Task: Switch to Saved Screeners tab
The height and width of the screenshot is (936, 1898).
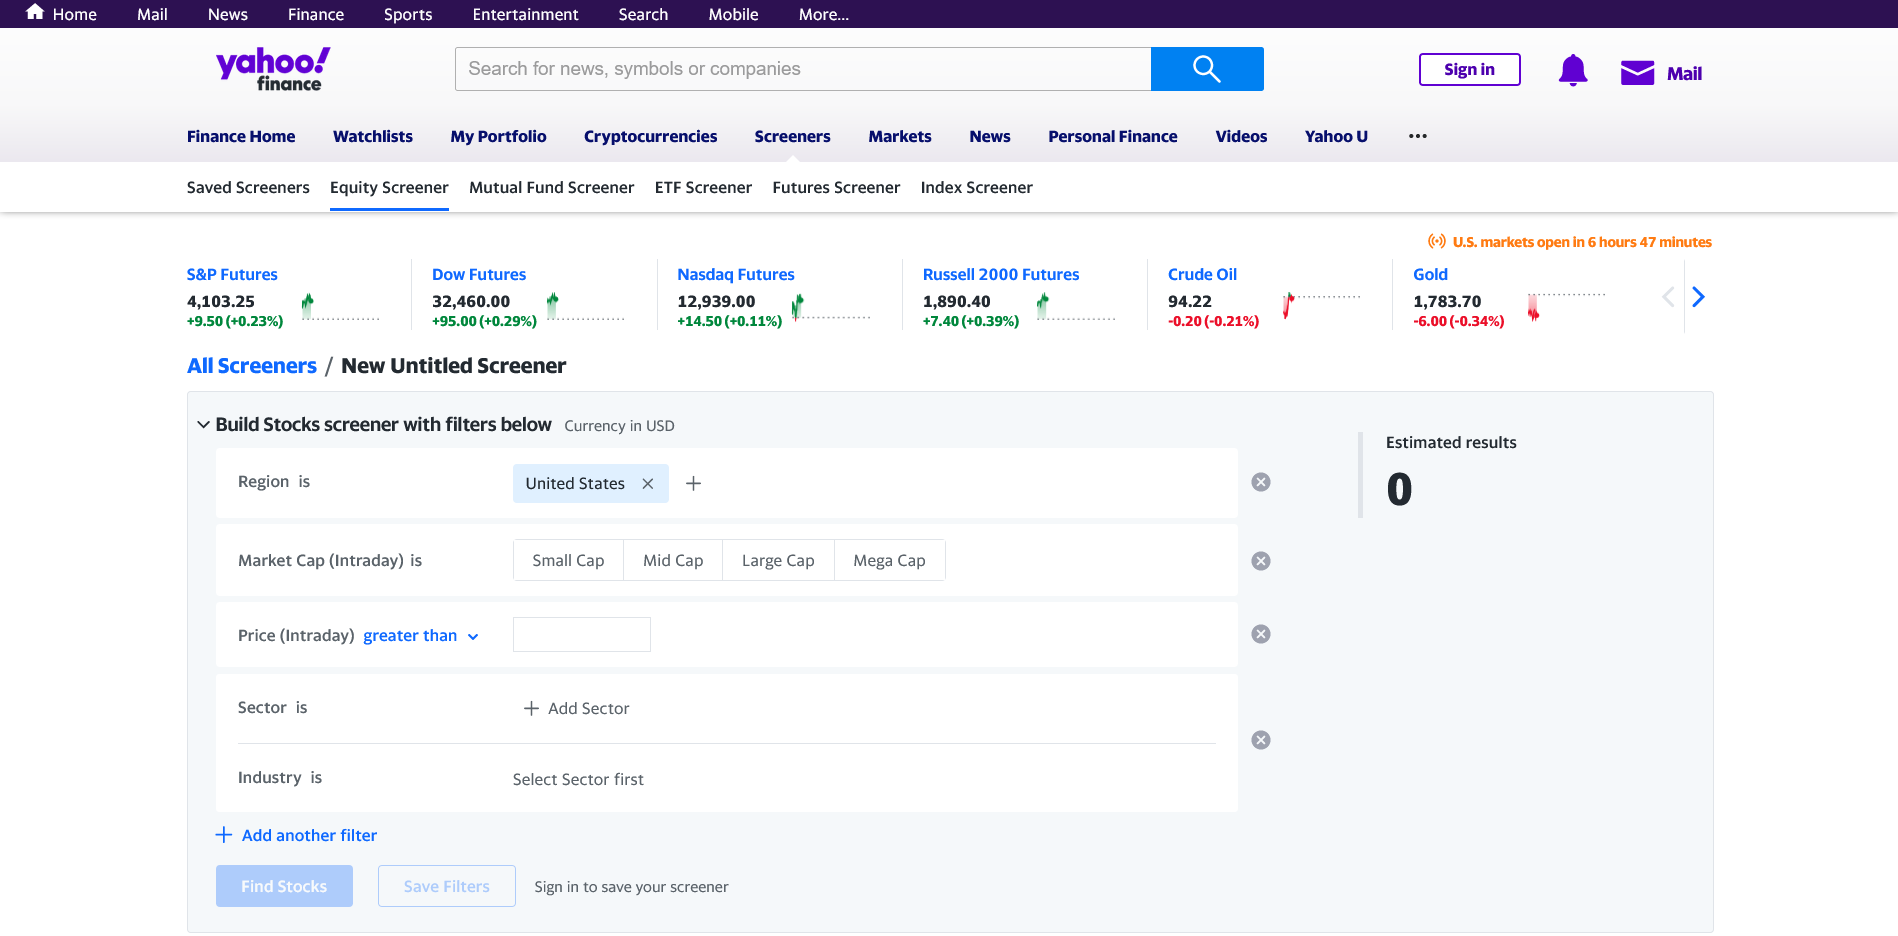Action: [248, 188]
